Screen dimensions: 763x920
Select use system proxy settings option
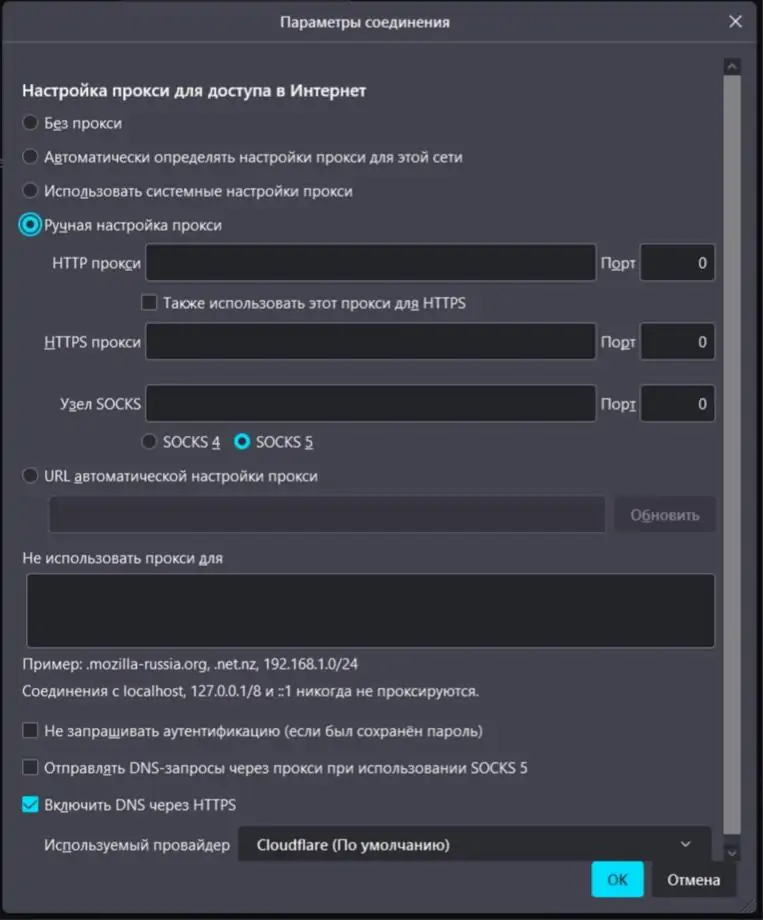[x=30, y=191]
